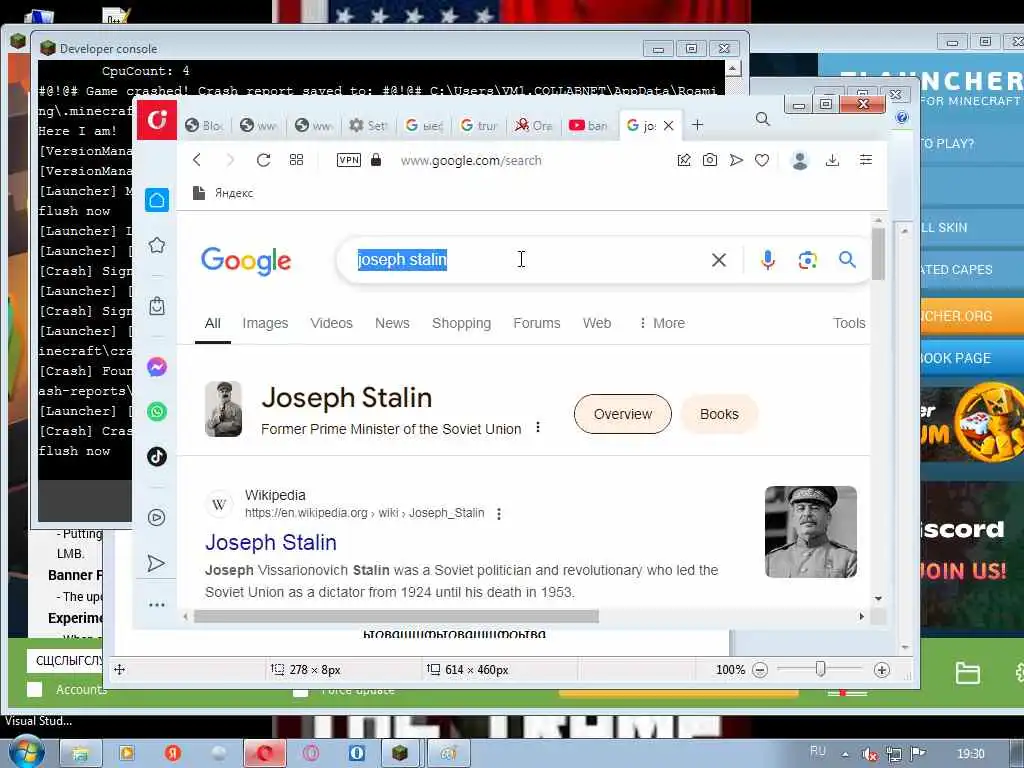Image resolution: width=1024 pixels, height=768 pixels.
Task: Select the Videos search tab
Action: 331,323
